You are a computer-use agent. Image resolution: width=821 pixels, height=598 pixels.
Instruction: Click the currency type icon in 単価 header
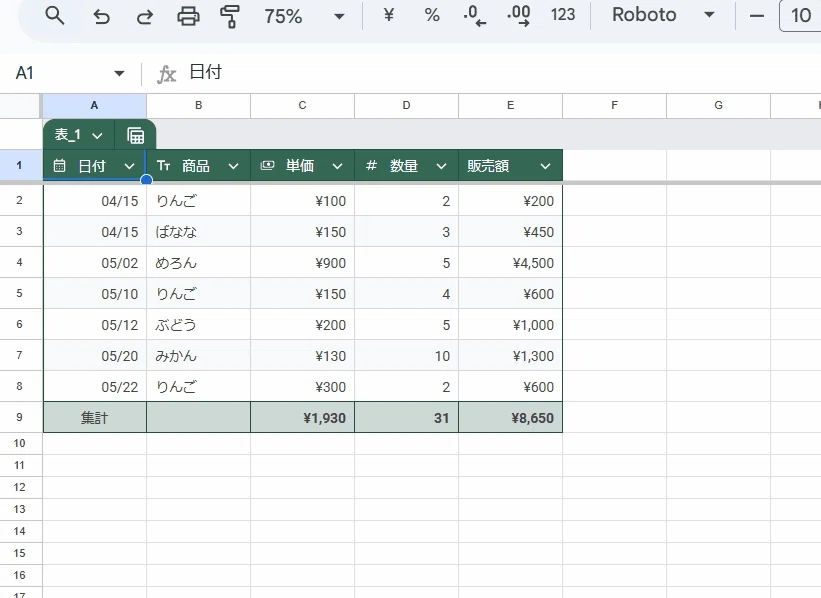coord(268,166)
